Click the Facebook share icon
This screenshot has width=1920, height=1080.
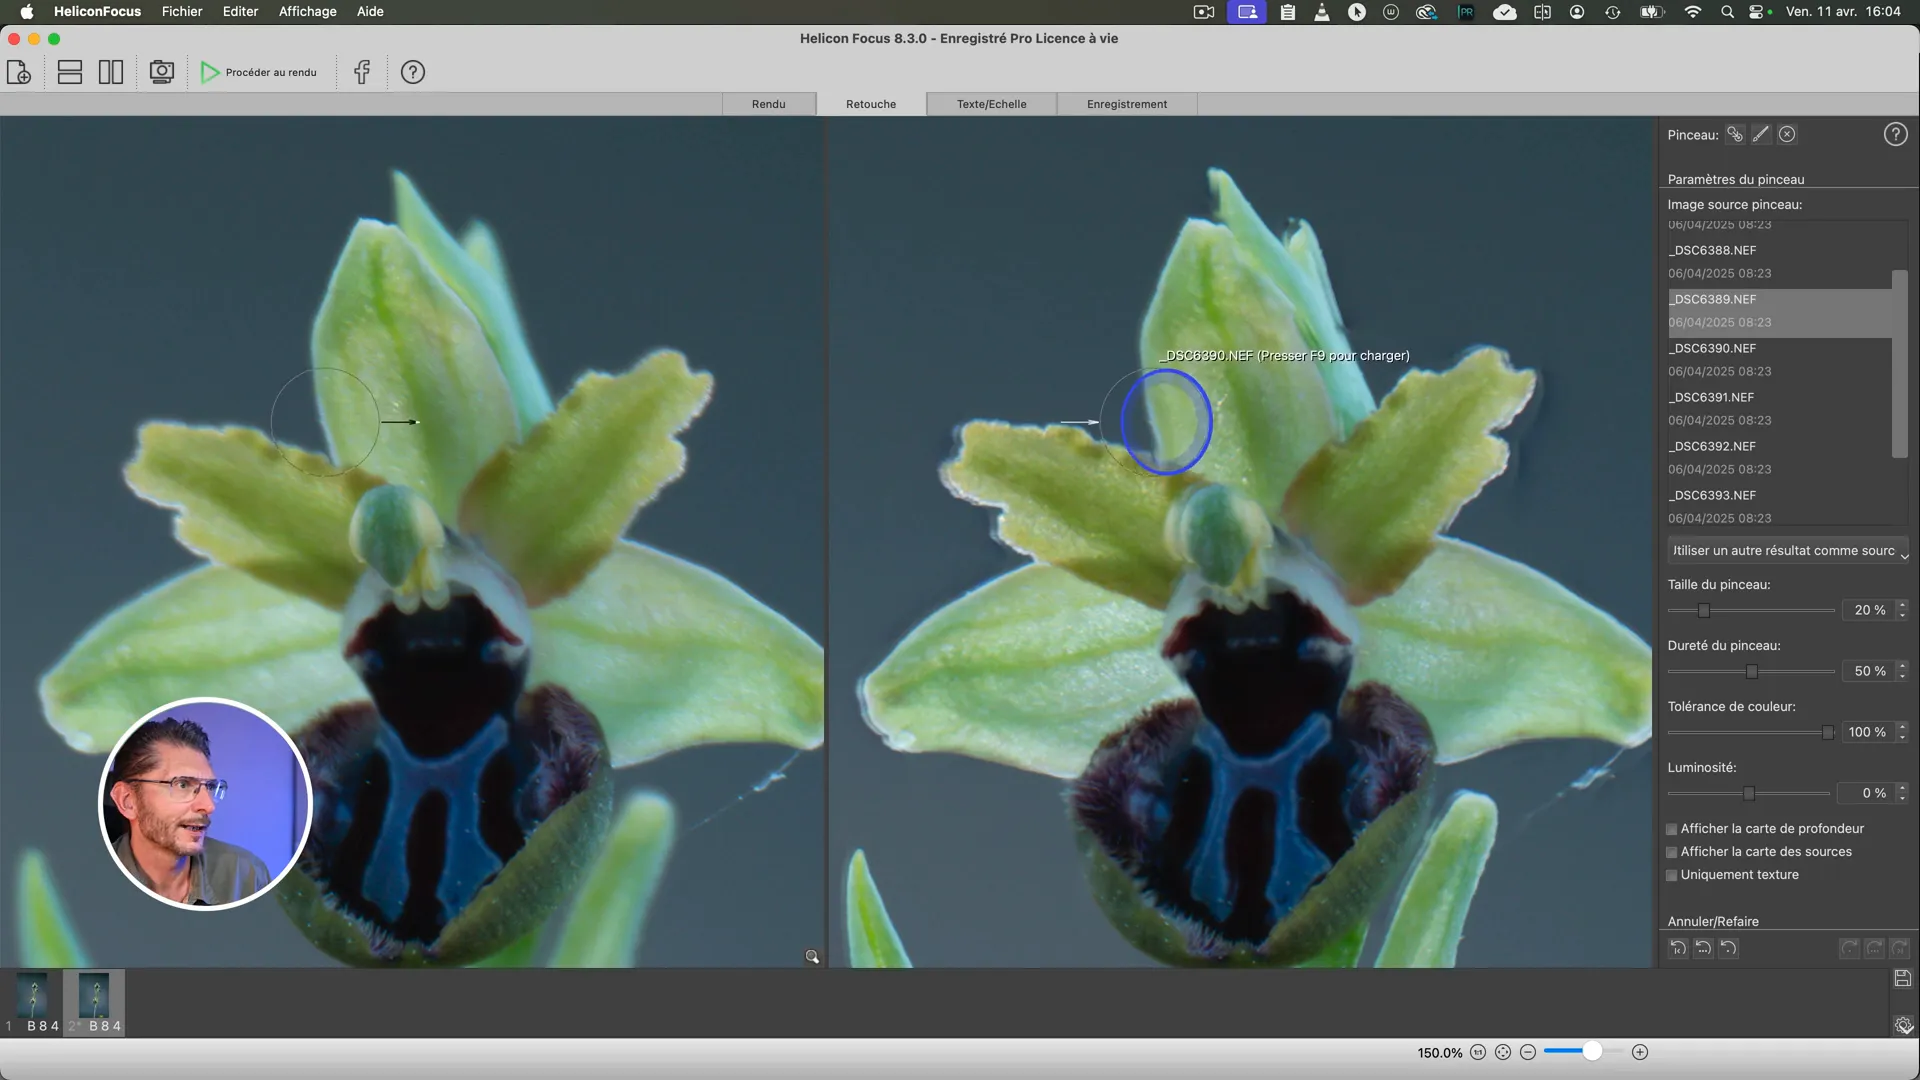pos(362,72)
